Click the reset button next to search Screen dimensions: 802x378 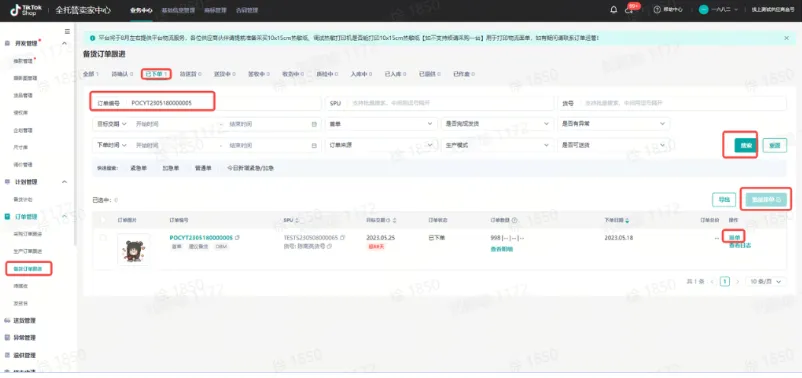[774, 145]
